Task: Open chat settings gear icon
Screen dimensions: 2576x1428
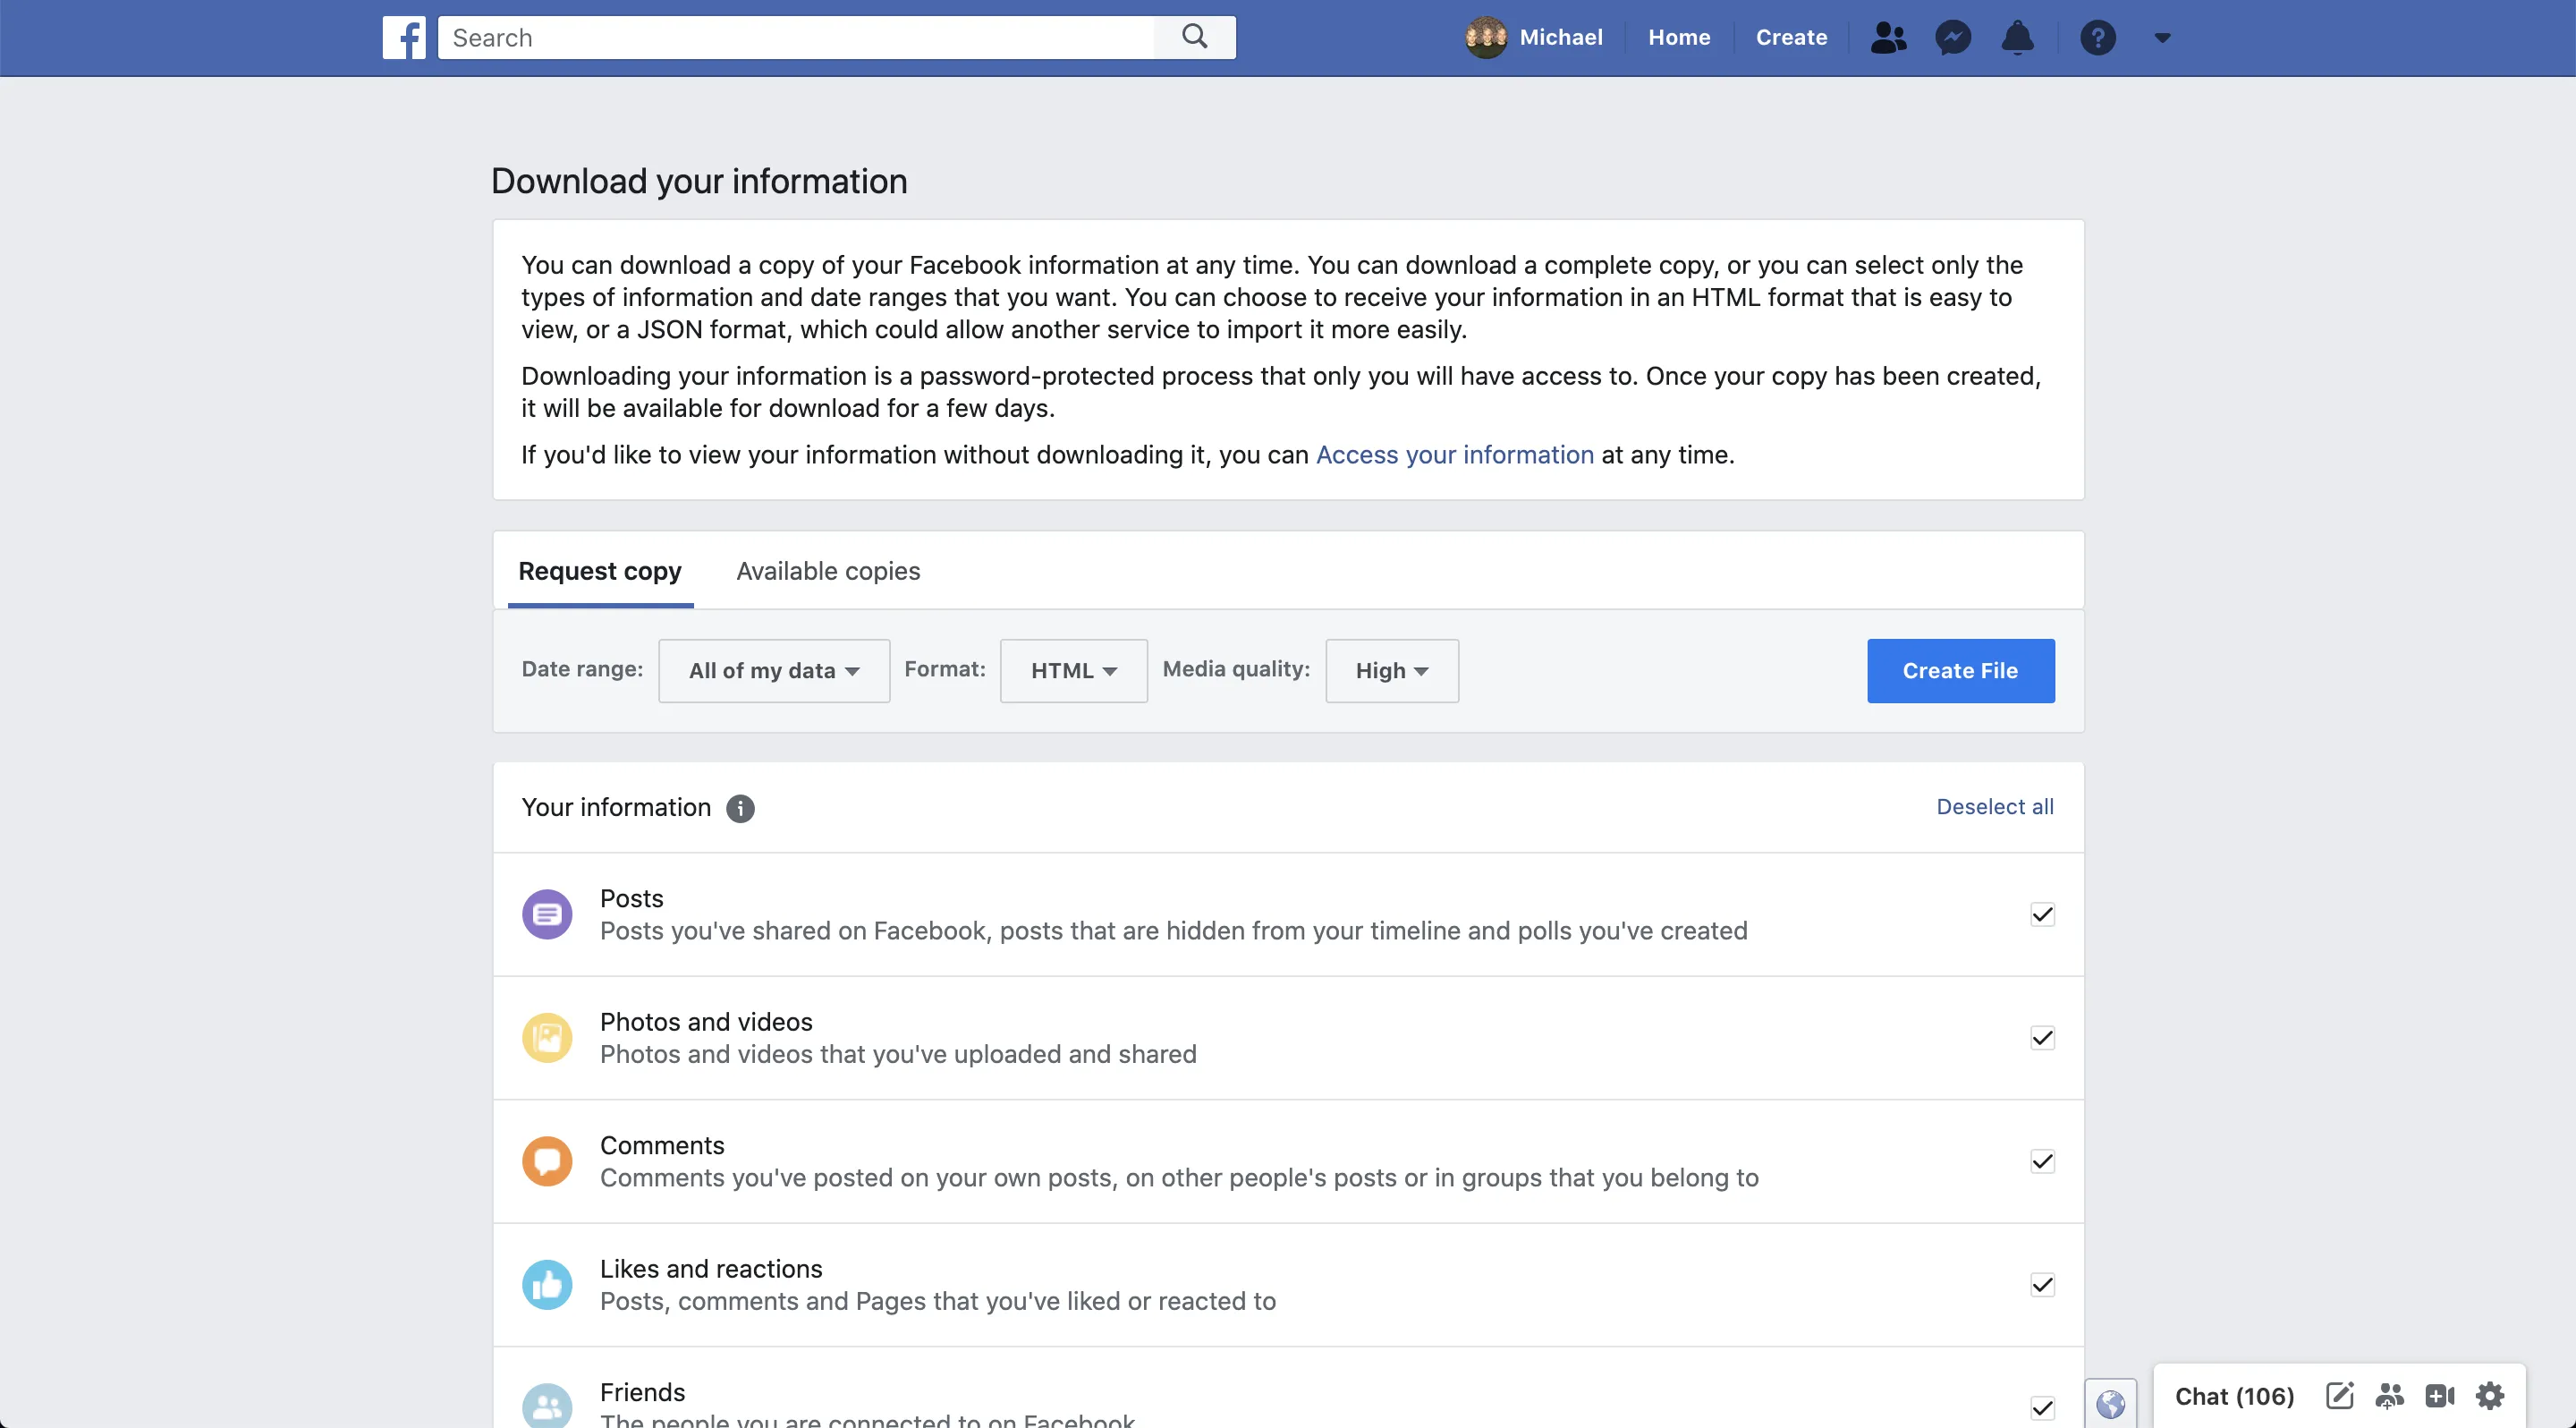Action: (x=2489, y=1395)
